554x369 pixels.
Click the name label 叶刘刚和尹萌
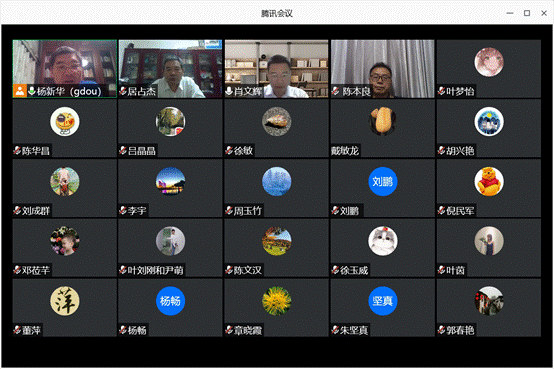156,270
